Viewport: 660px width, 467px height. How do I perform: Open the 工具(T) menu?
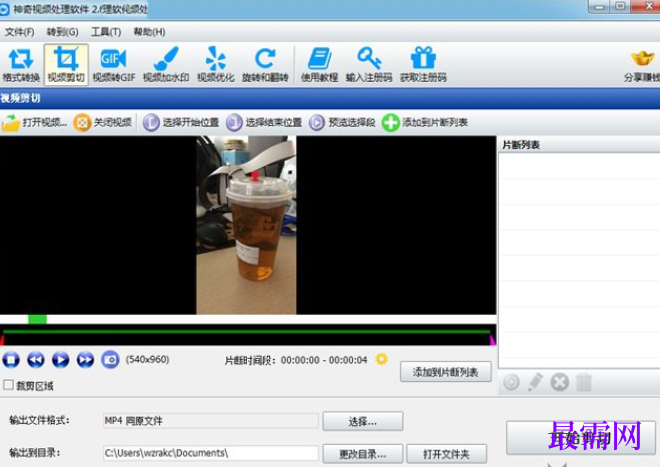click(x=106, y=32)
